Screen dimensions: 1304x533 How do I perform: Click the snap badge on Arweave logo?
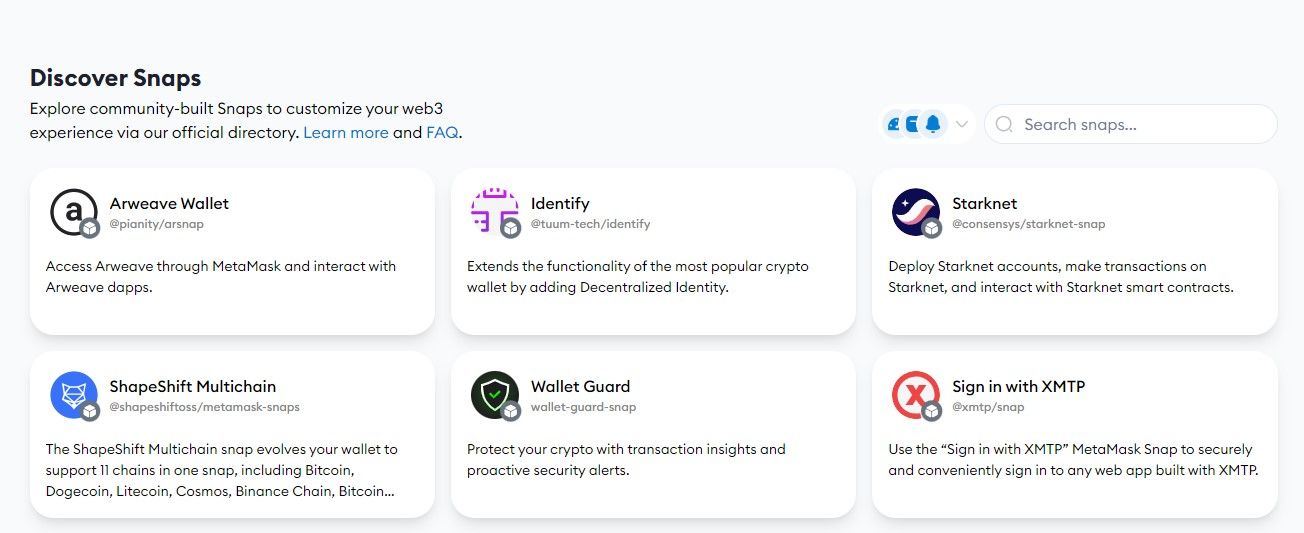point(90,228)
